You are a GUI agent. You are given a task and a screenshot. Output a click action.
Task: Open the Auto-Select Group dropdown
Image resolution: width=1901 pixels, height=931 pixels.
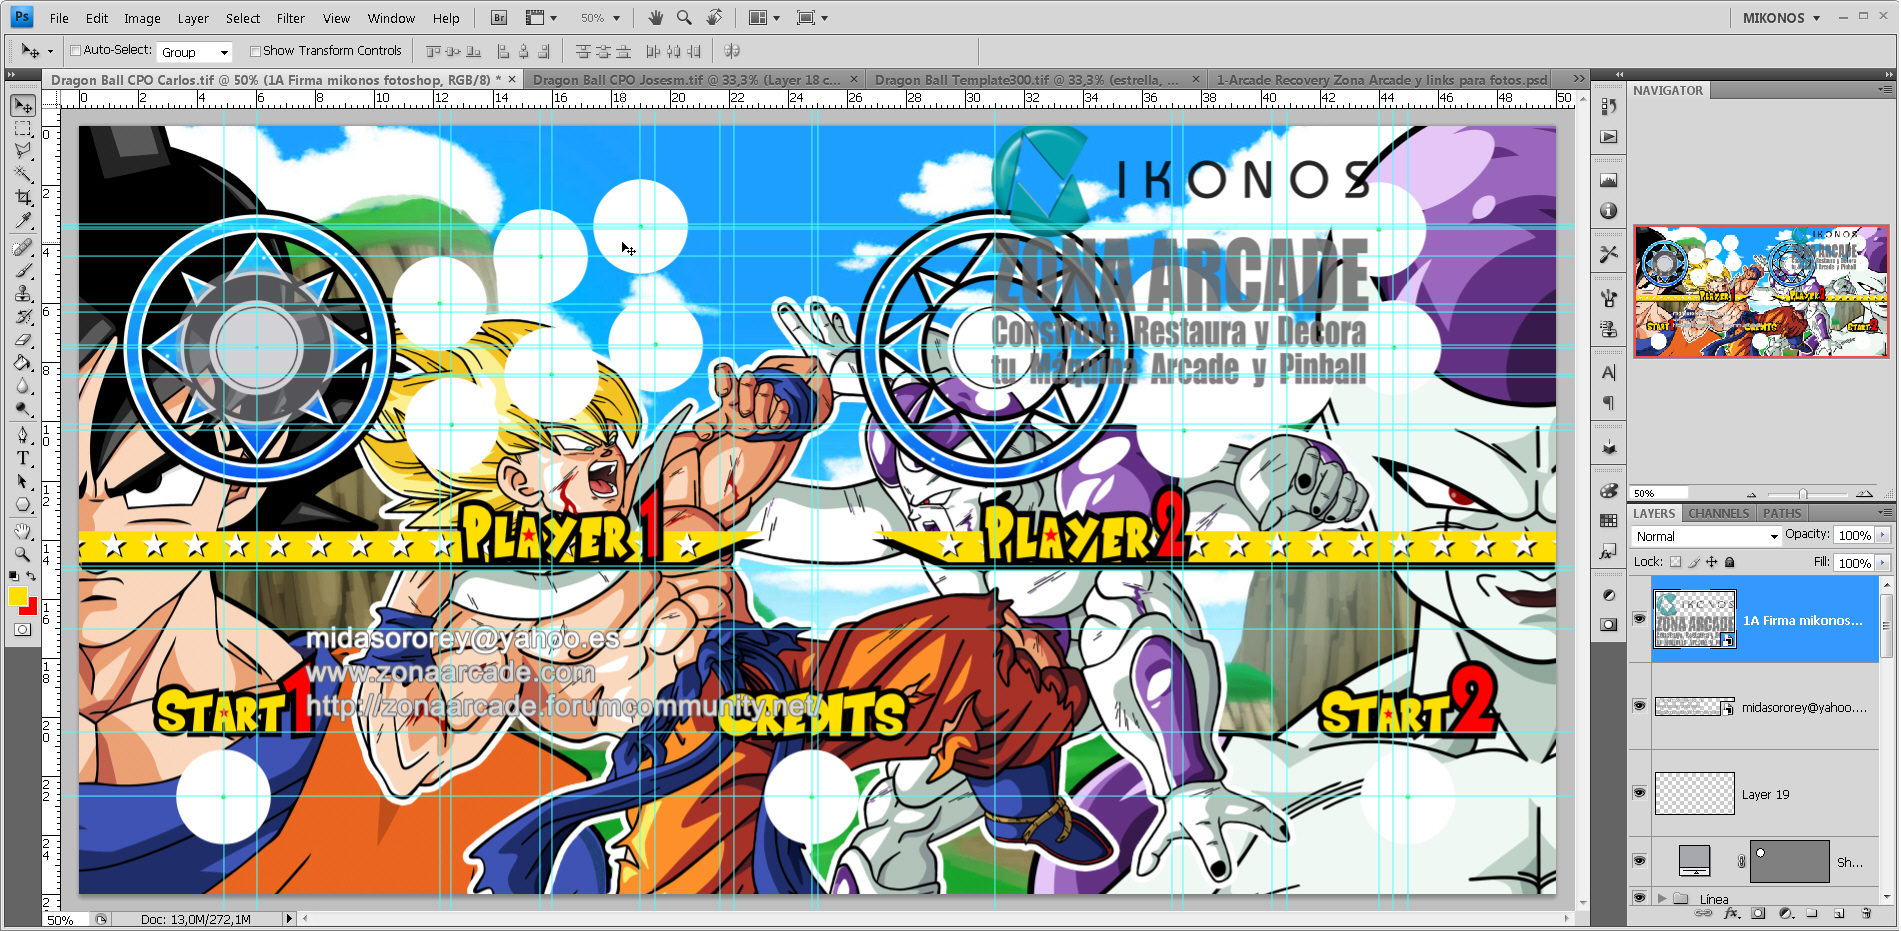pos(195,52)
